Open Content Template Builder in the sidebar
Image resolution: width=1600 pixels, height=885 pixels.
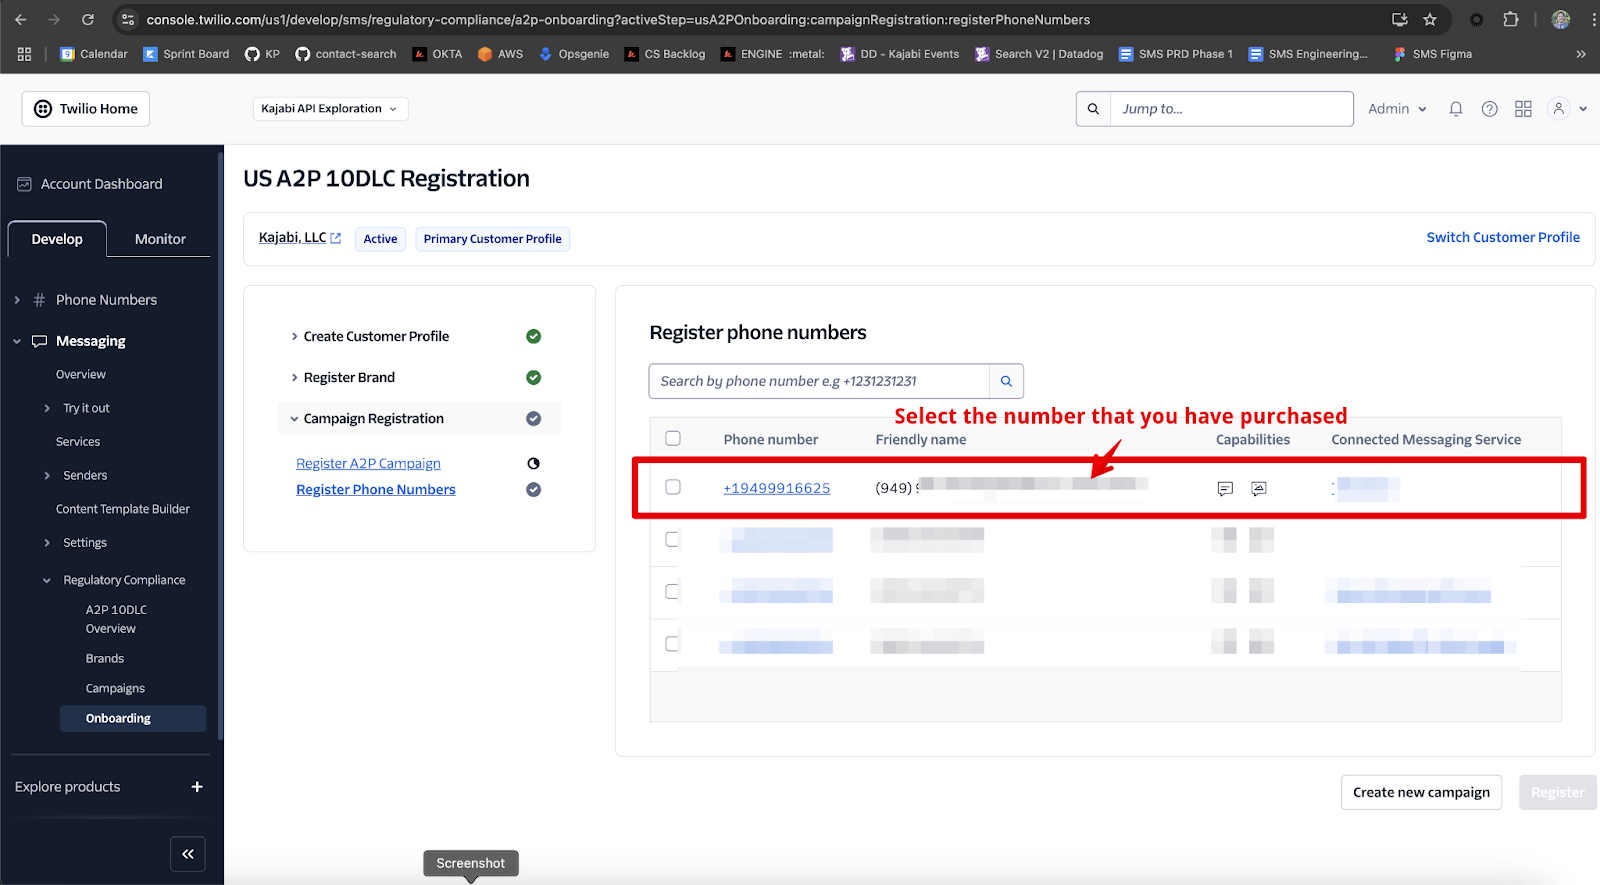click(x=123, y=509)
